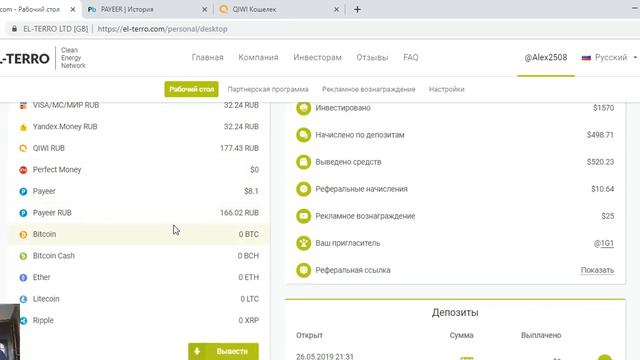Select the Рабочий стол sub-tab
640x360 pixels.
point(191,89)
